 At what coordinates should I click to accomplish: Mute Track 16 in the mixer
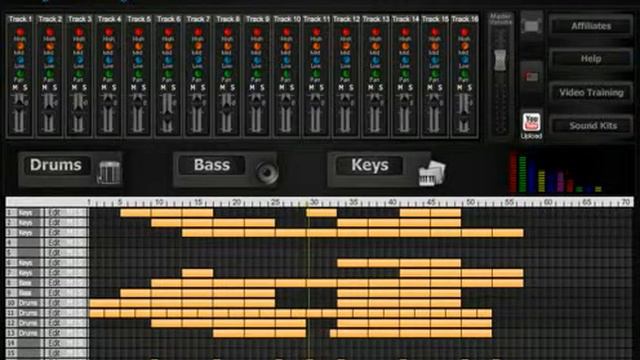point(459,88)
